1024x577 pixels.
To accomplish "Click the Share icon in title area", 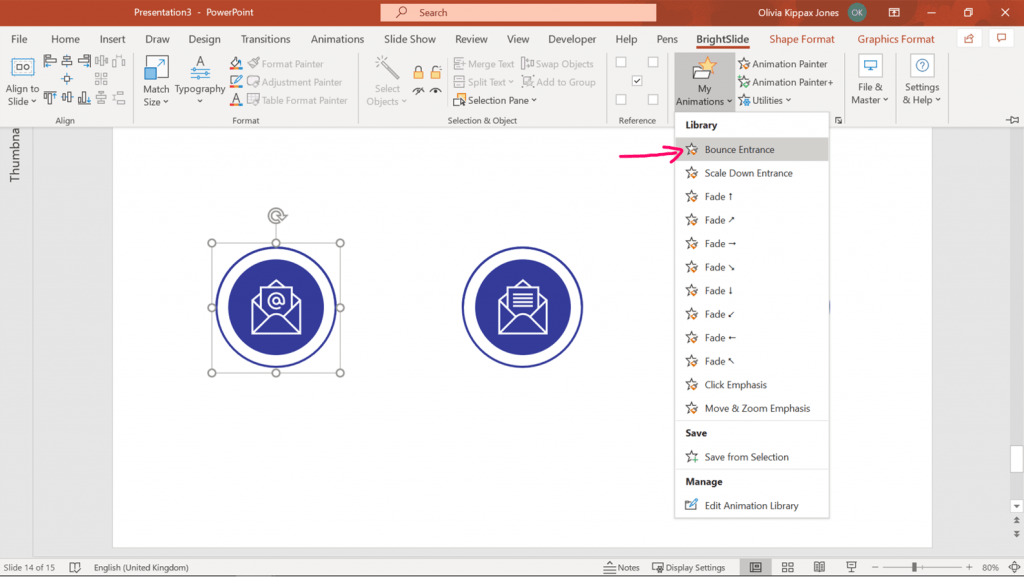I will point(969,39).
